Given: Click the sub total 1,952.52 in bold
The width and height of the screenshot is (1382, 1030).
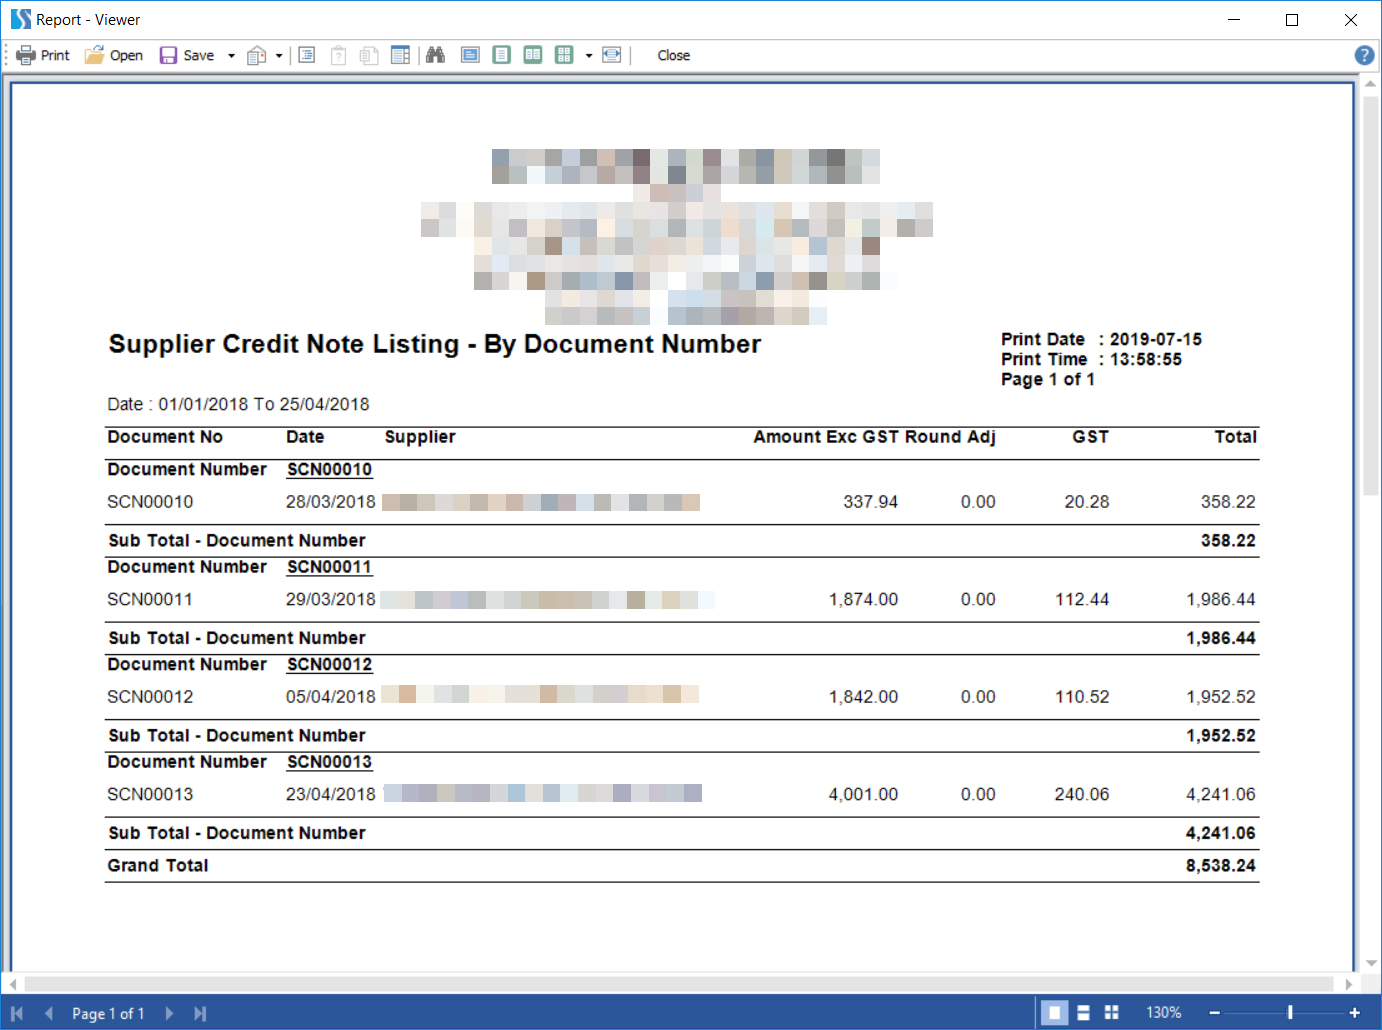Looking at the screenshot, I should click(1220, 736).
